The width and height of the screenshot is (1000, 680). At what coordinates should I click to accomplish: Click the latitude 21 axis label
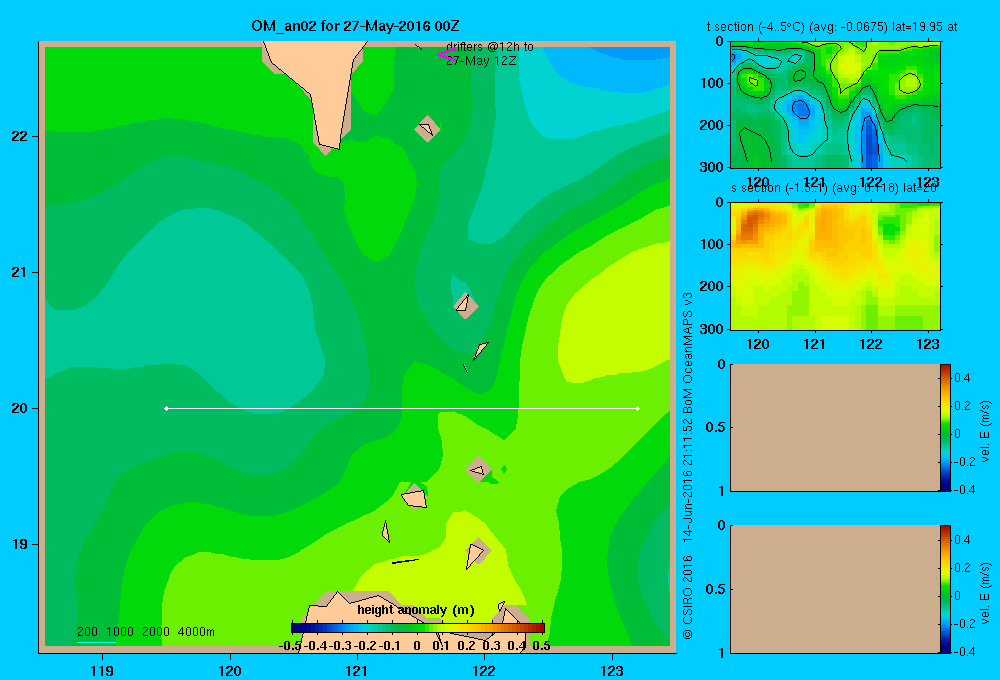click(x=20, y=272)
